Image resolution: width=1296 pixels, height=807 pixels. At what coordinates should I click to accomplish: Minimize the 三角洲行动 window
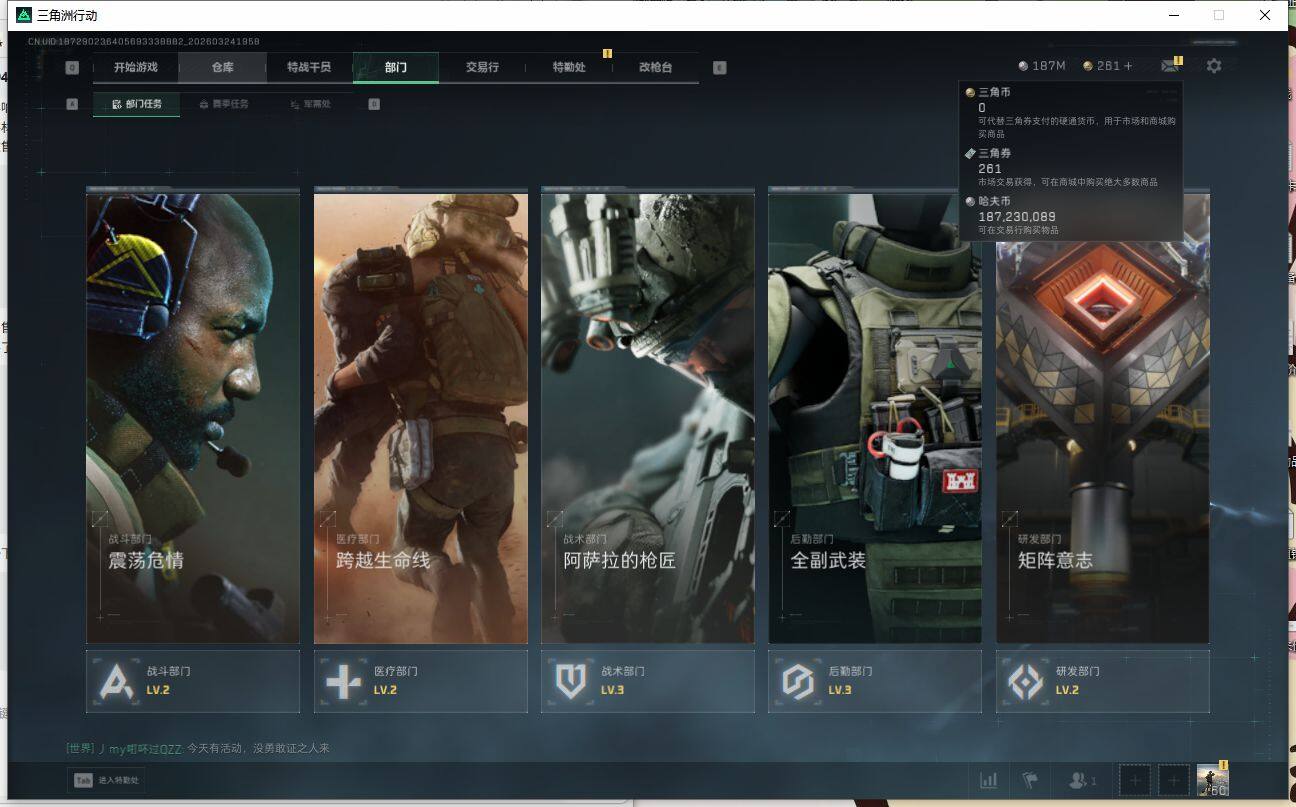[1173, 15]
